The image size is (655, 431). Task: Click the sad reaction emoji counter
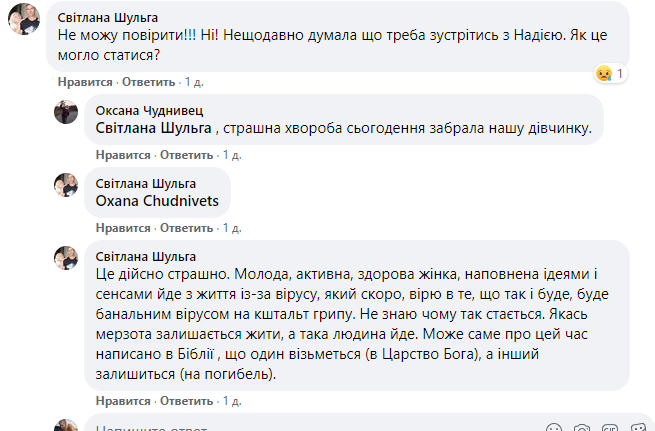tap(610, 74)
